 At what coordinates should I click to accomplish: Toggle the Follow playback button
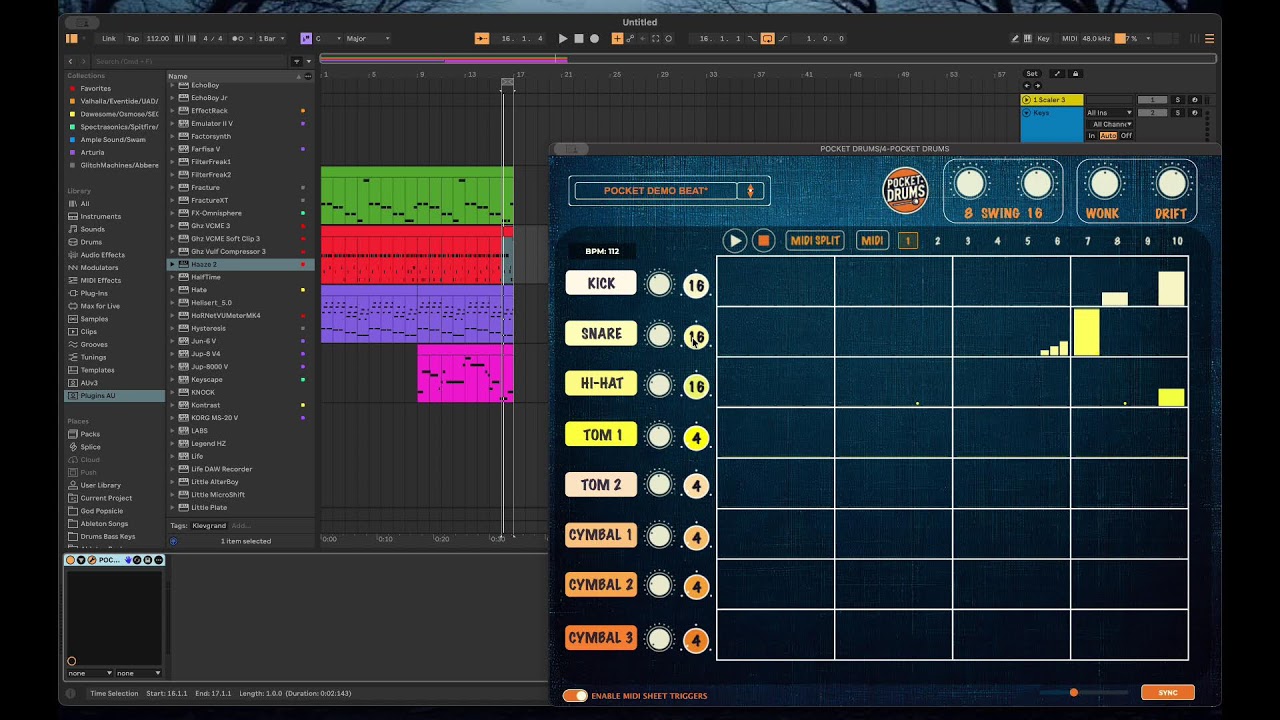point(482,38)
